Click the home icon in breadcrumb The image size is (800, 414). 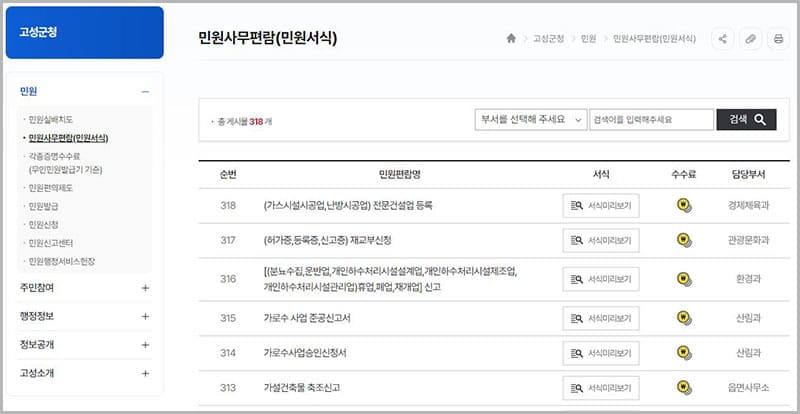[x=511, y=39]
